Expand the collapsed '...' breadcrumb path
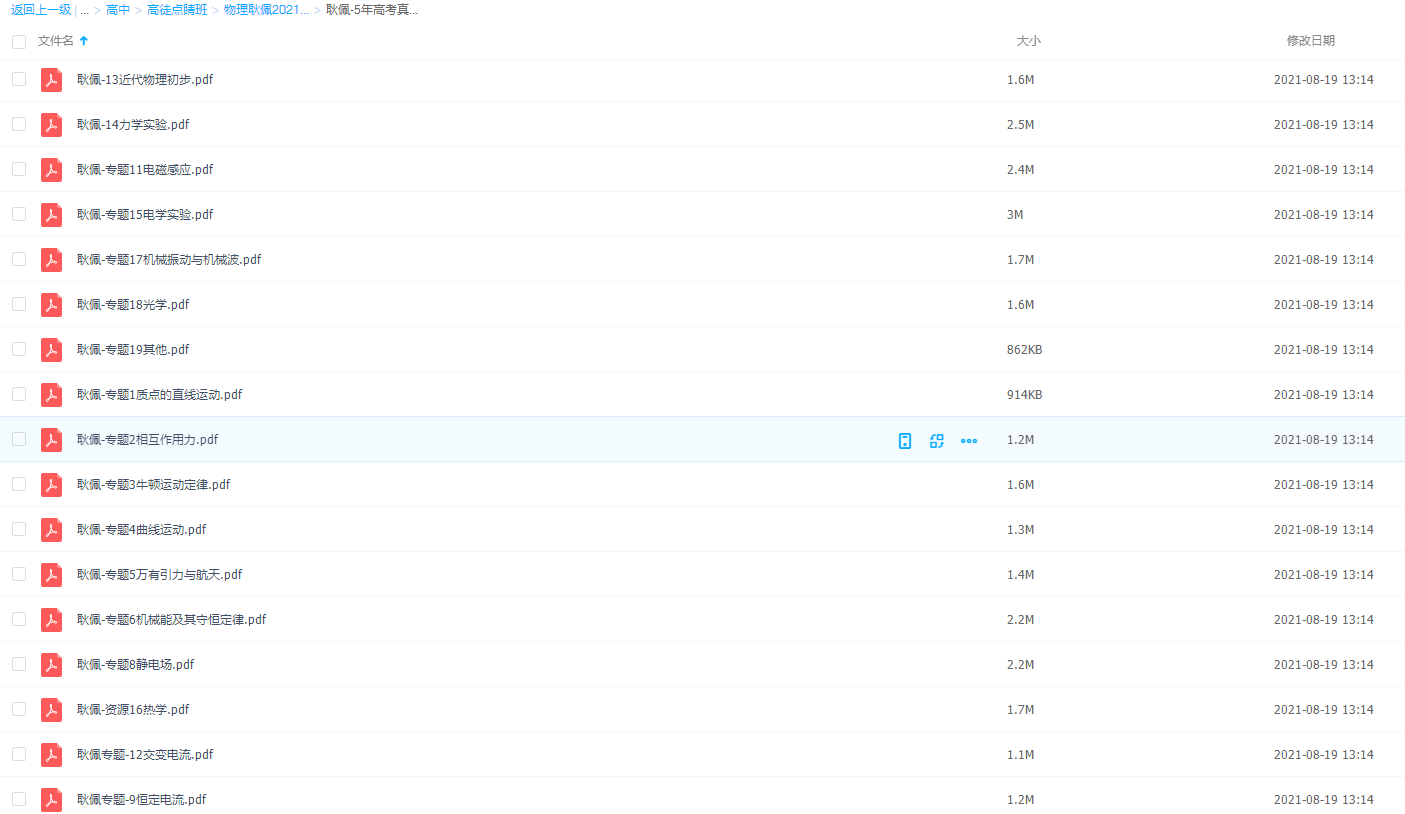1405x814 pixels. pyautogui.click(x=85, y=10)
